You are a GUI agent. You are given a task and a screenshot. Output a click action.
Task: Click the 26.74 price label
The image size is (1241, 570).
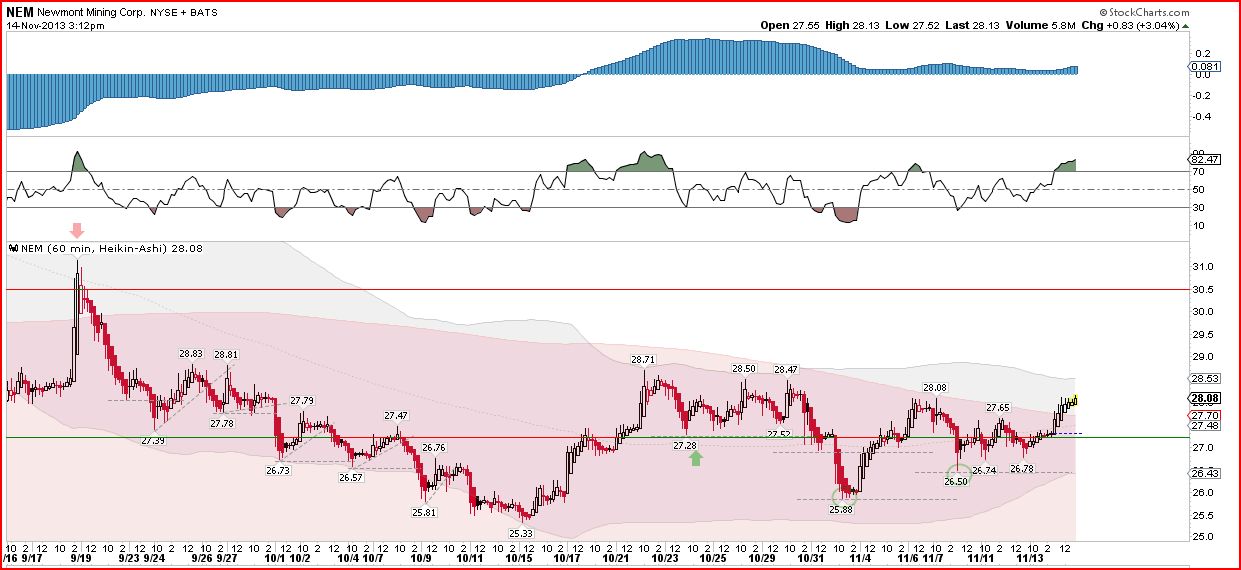984,470
